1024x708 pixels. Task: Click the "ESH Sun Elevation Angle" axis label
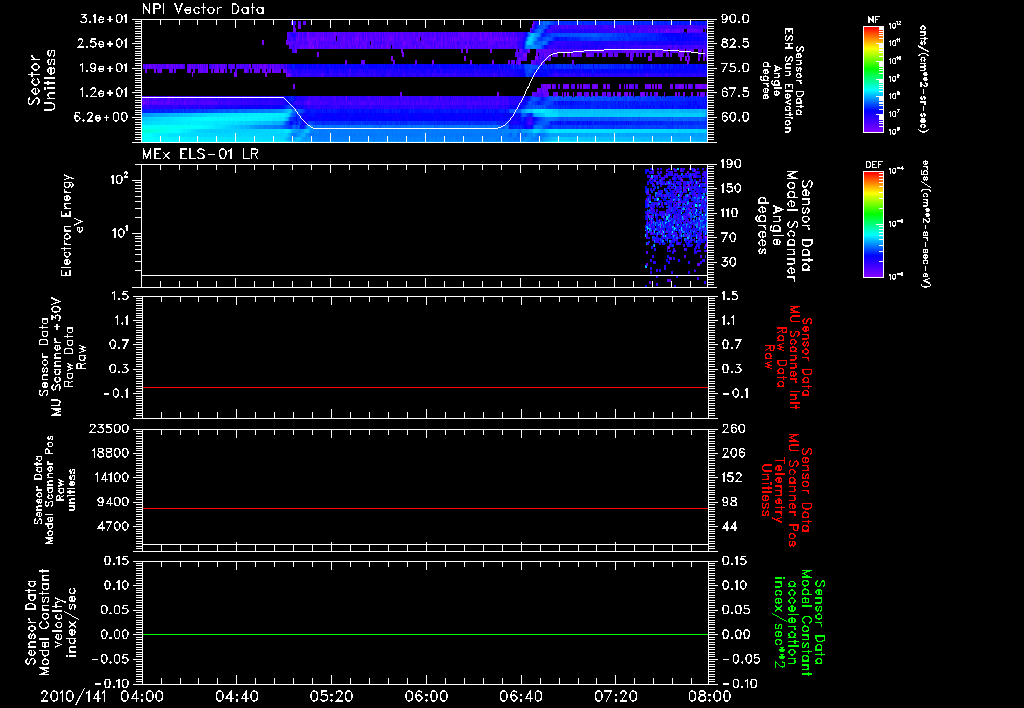782,80
